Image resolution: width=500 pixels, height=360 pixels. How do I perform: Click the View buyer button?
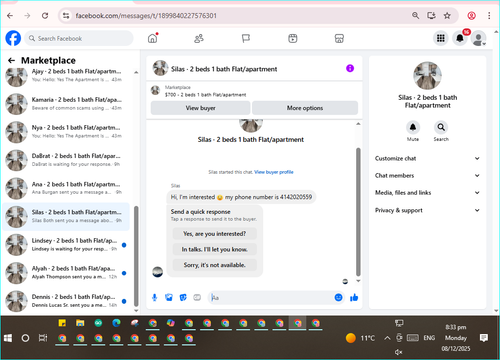[200, 108]
